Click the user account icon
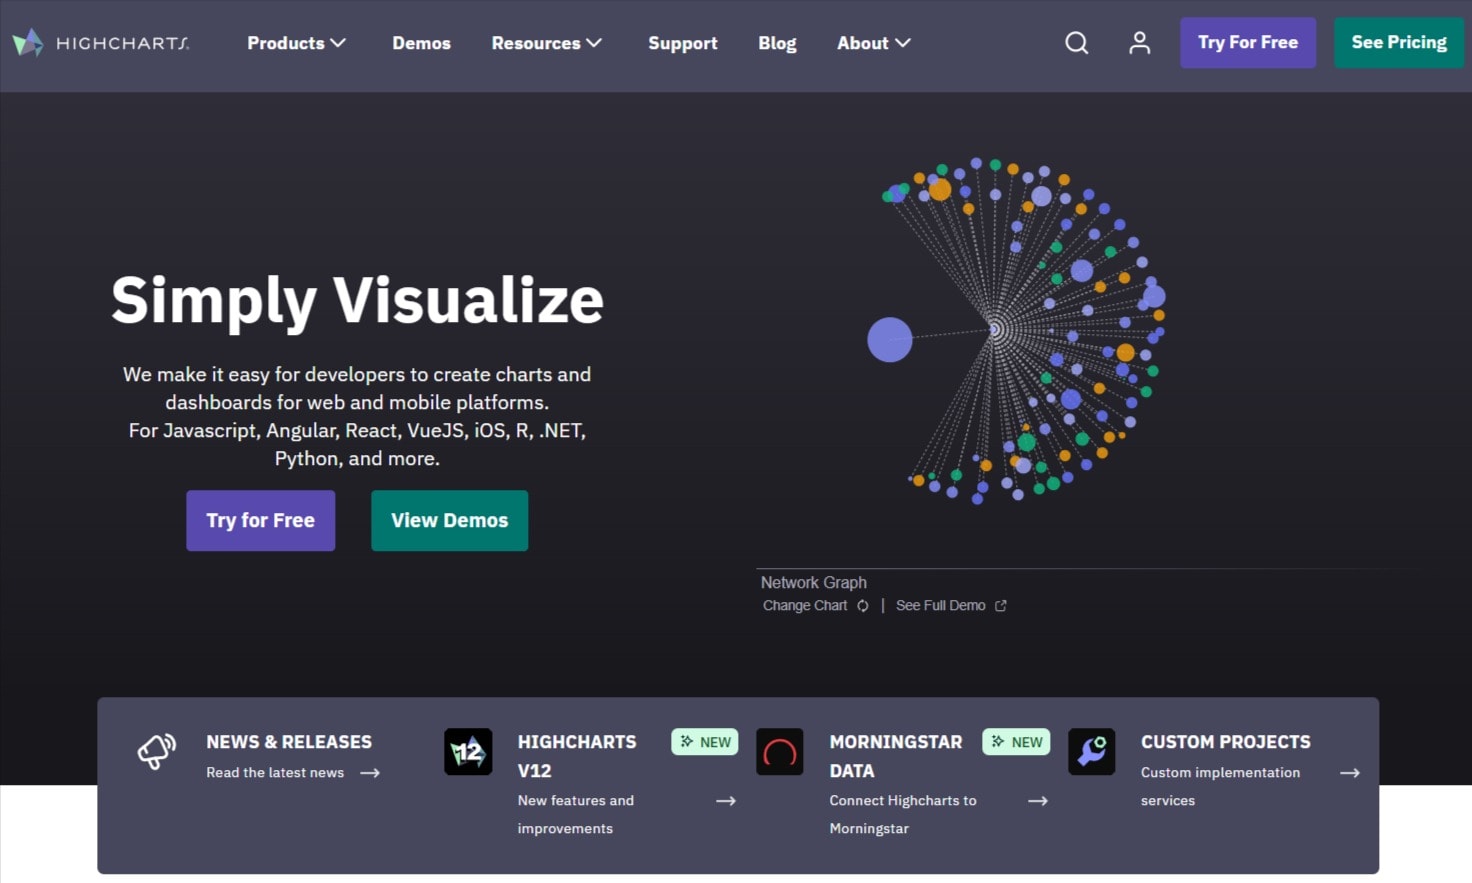This screenshot has height=883, width=1472. [1139, 43]
